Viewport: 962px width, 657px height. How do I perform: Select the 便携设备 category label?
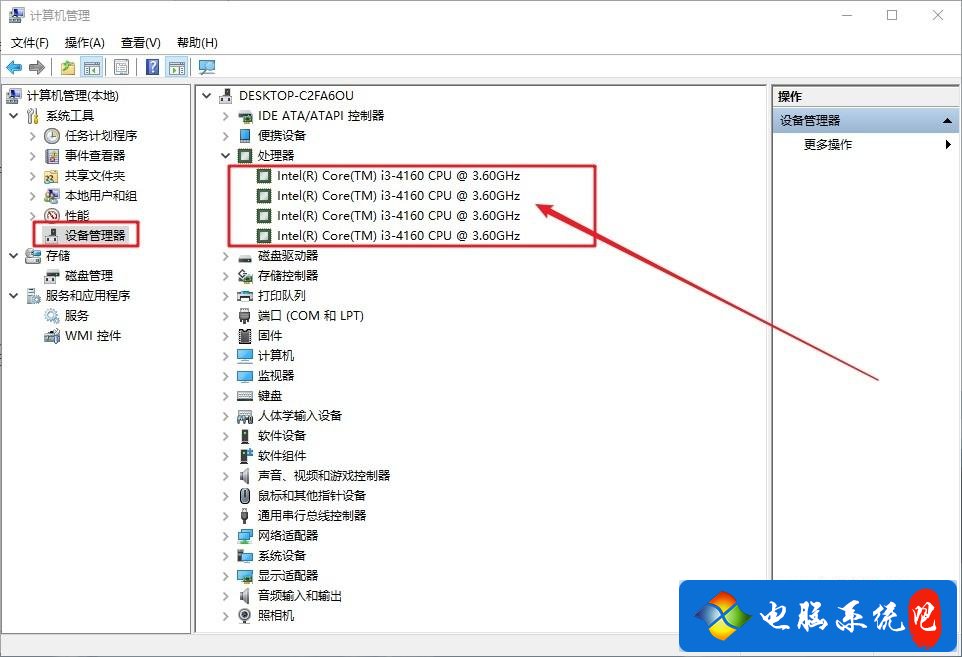(x=282, y=136)
